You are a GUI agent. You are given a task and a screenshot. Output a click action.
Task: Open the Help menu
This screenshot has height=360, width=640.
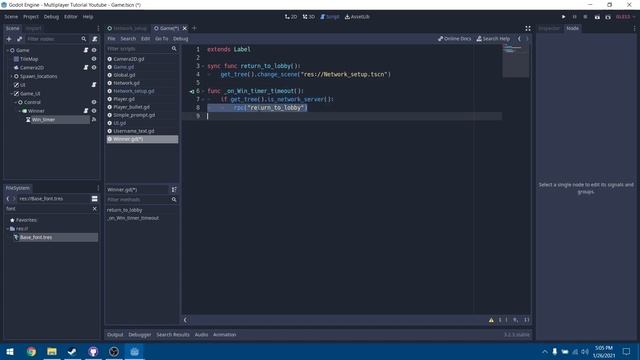pyautogui.click(x=88, y=17)
